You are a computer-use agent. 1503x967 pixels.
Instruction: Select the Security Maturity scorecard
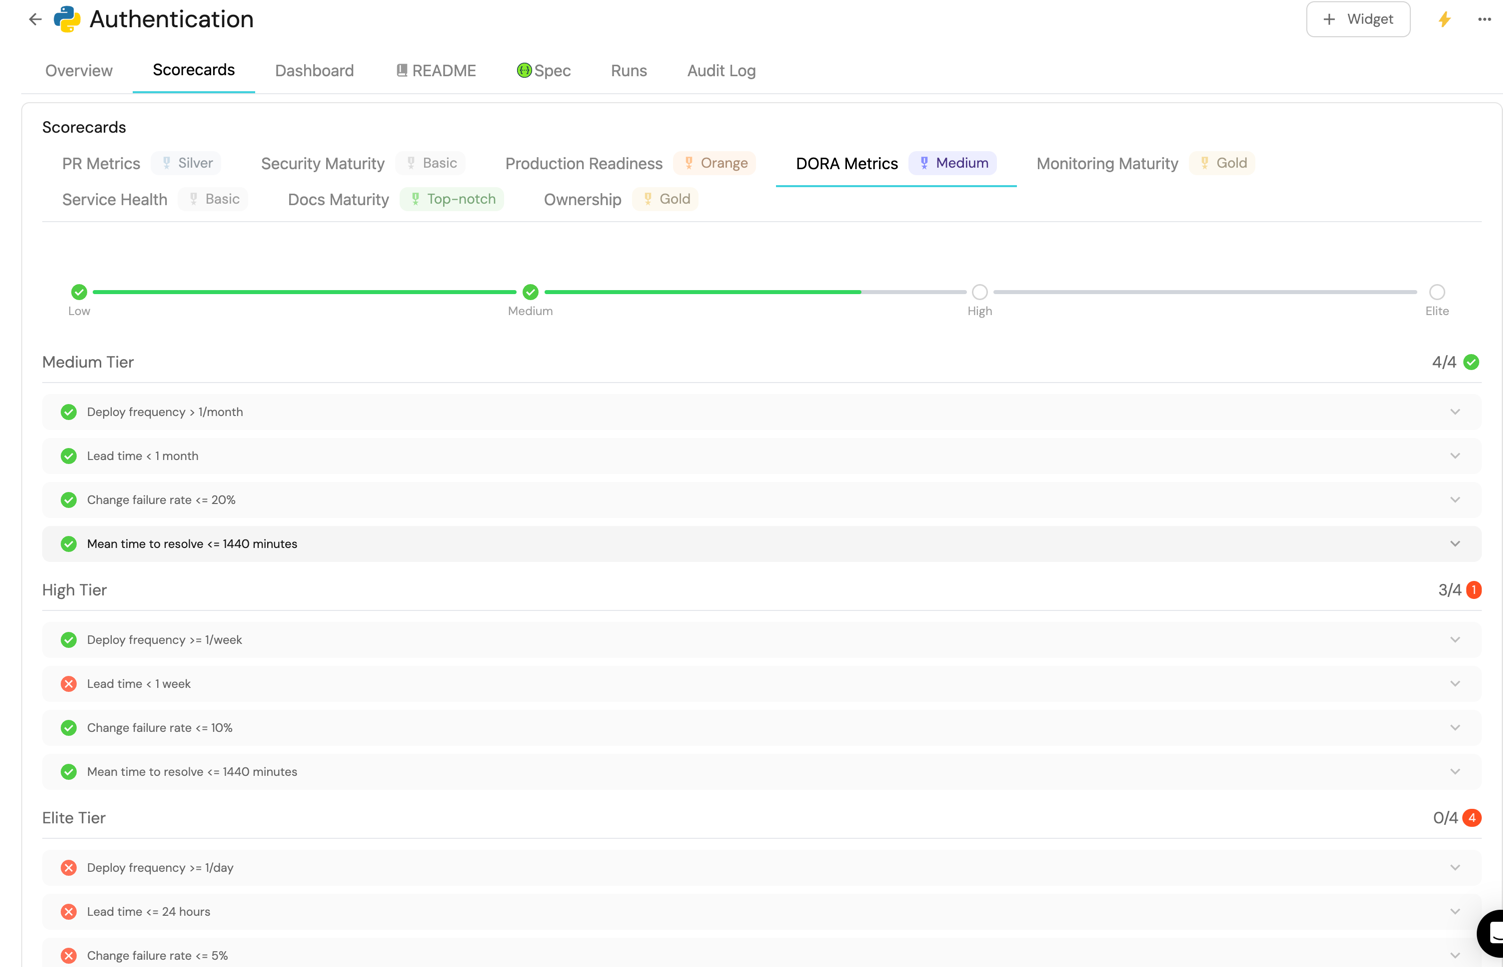tap(323, 164)
